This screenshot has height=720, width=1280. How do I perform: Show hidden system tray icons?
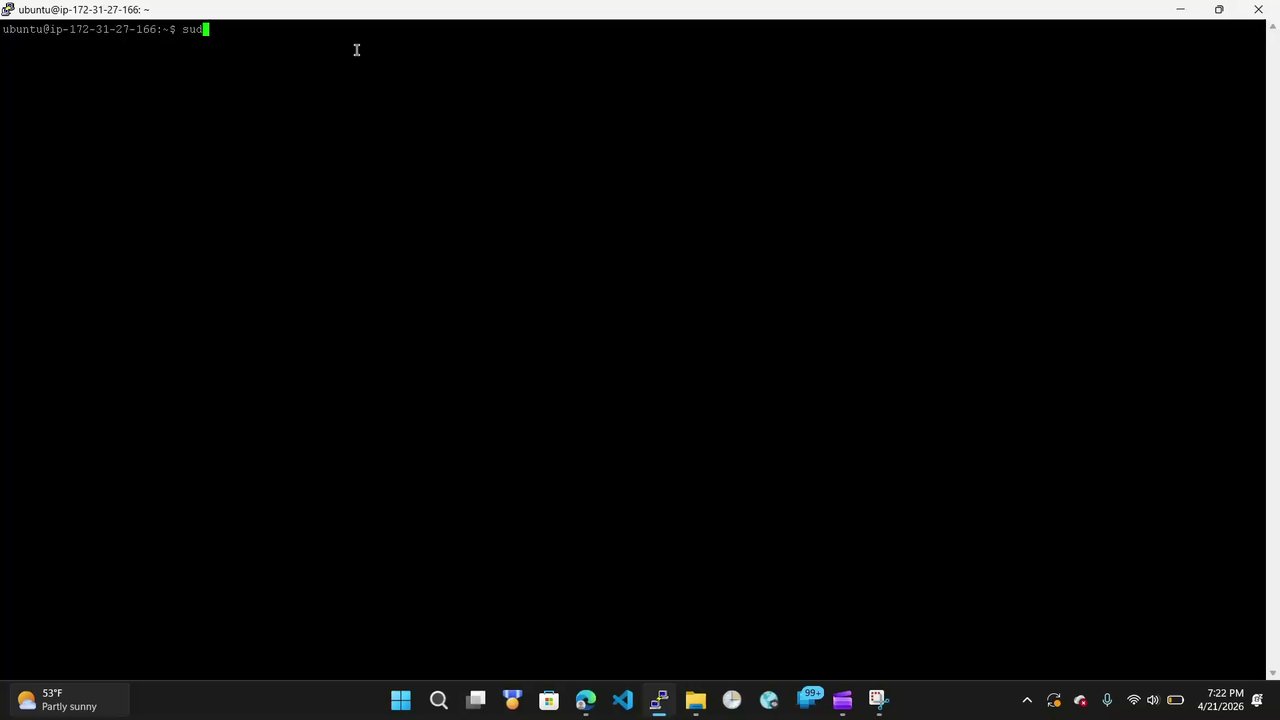1027,700
